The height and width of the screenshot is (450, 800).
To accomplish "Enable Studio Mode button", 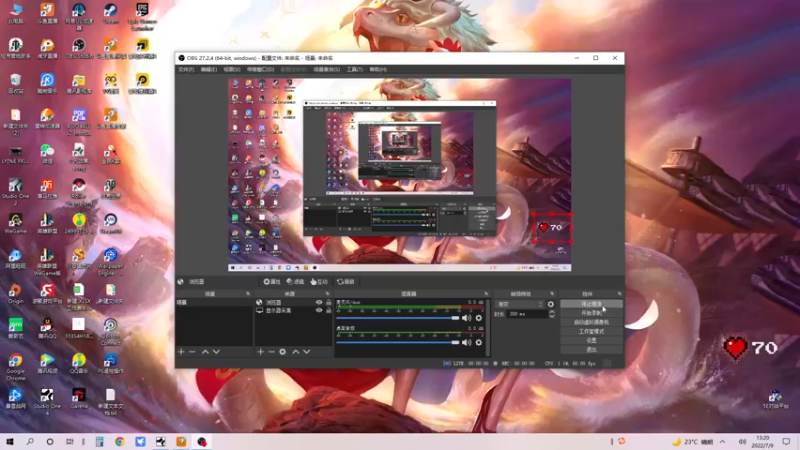I will (591, 331).
